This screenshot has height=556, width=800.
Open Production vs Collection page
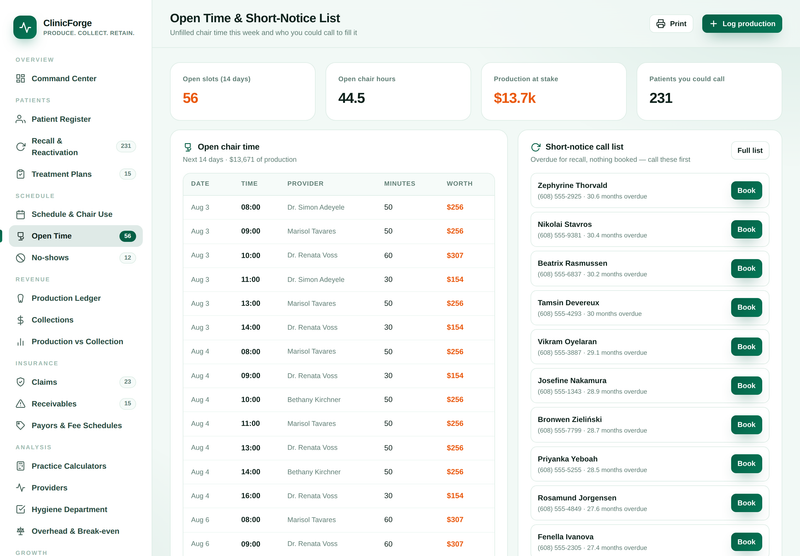(76, 342)
